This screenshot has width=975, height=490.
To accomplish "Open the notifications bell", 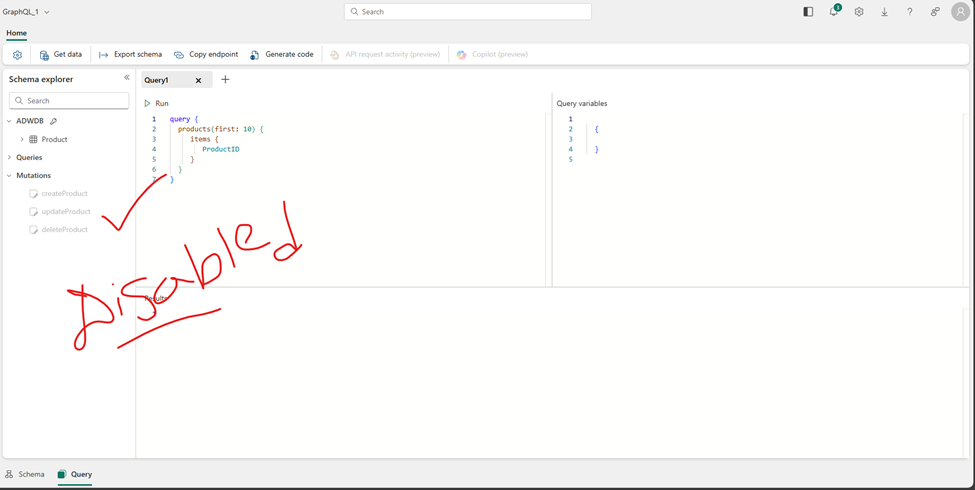I will (x=833, y=12).
